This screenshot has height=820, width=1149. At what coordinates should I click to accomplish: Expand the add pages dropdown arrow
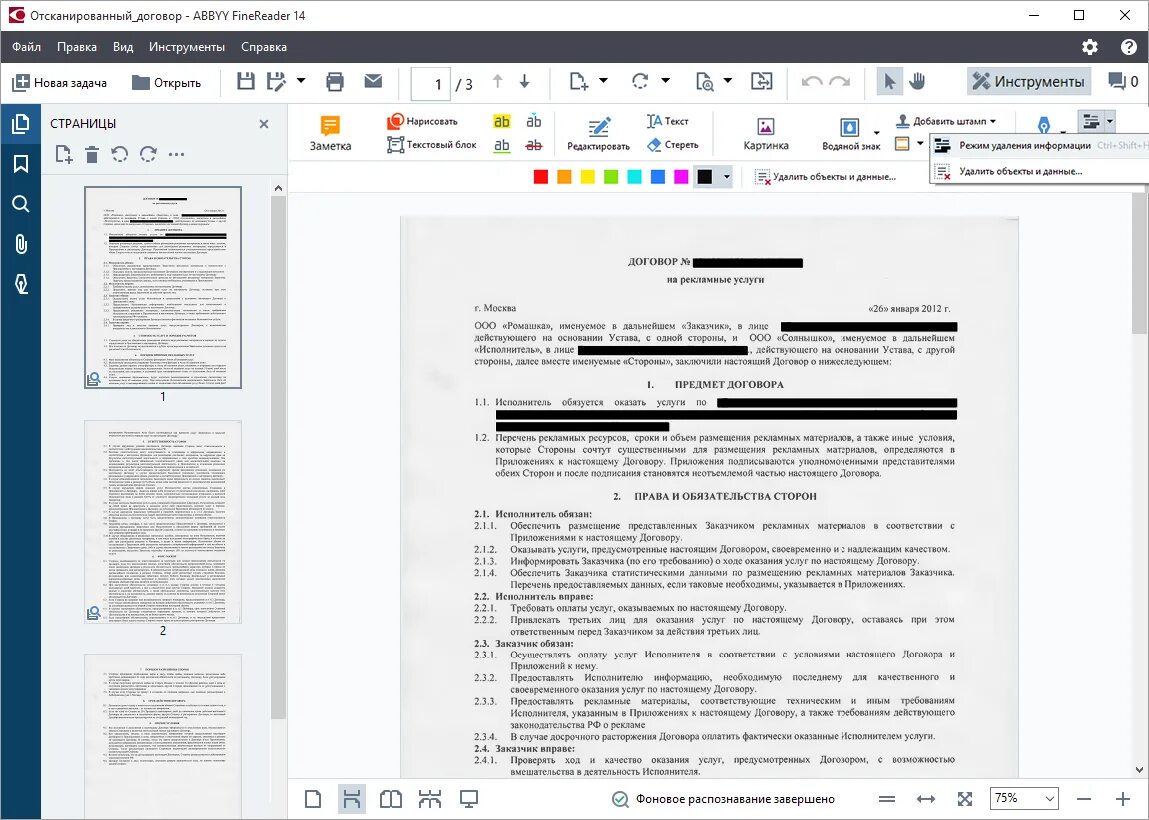click(x=604, y=81)
